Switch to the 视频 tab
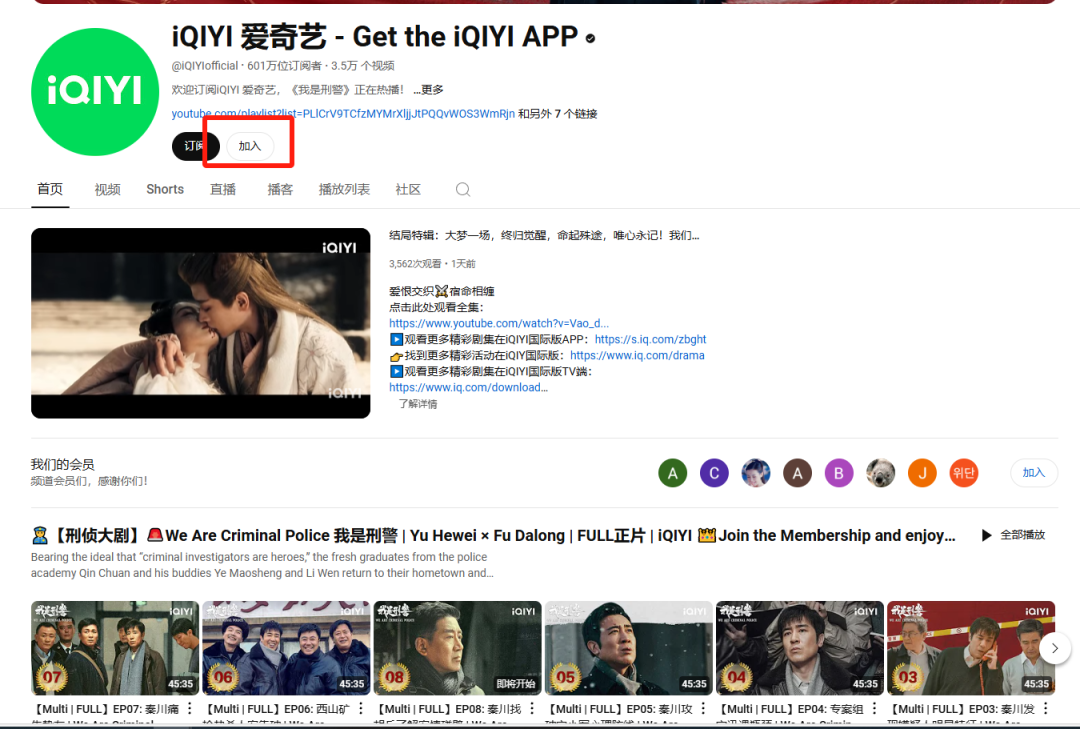The width and height of the screenshot is (1080, 729). [107, 189]
